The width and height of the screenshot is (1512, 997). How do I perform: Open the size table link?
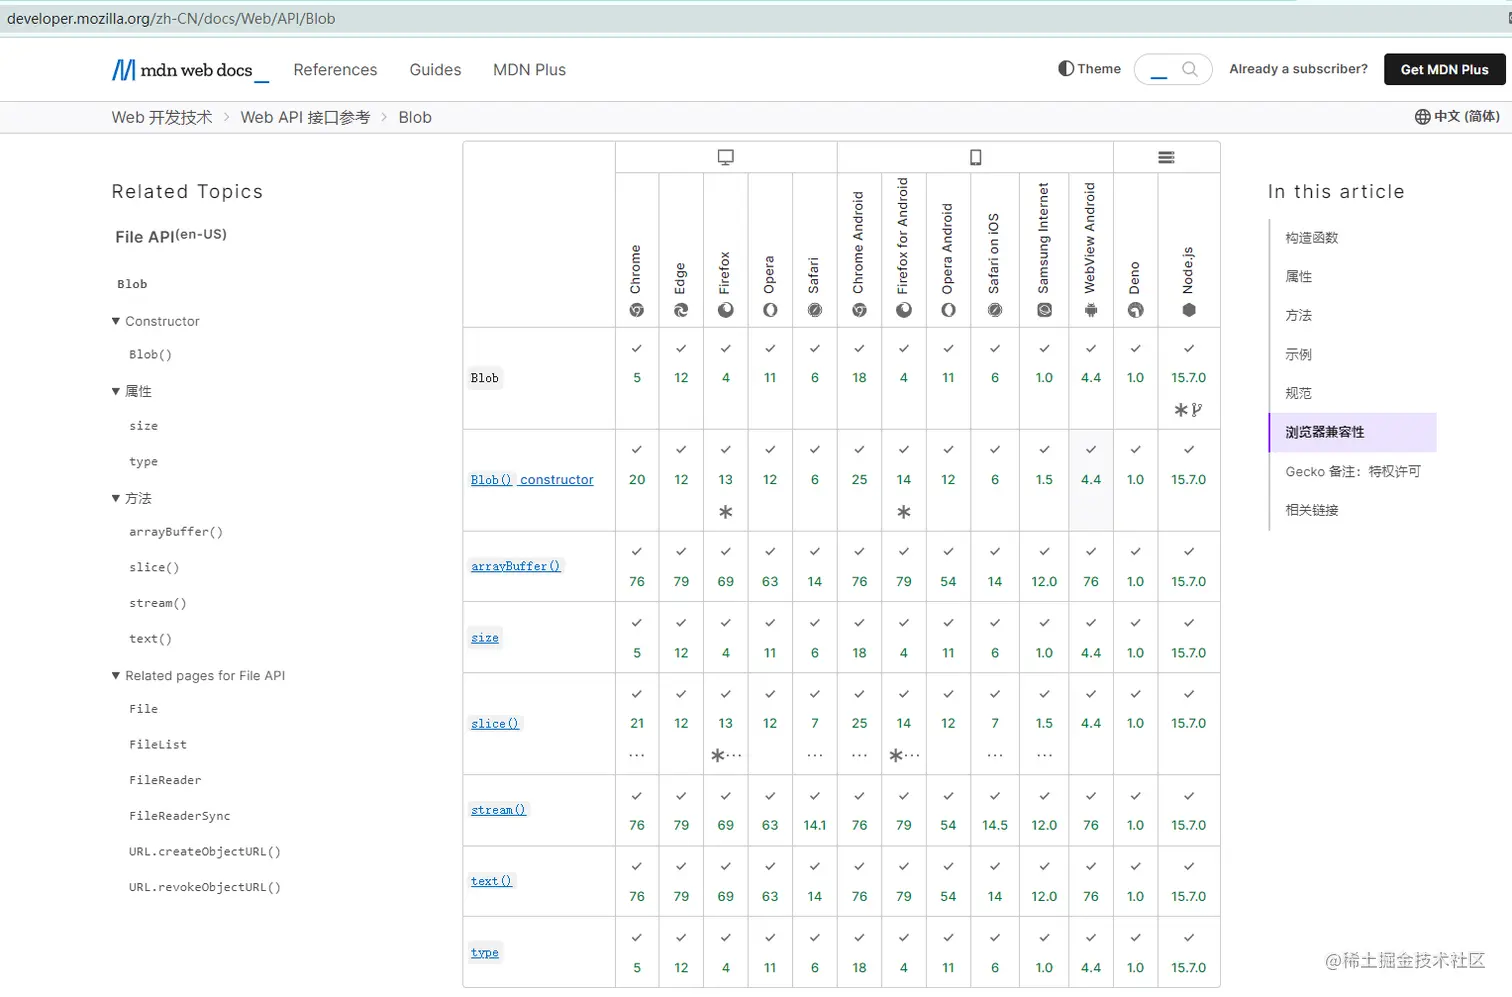485,638
